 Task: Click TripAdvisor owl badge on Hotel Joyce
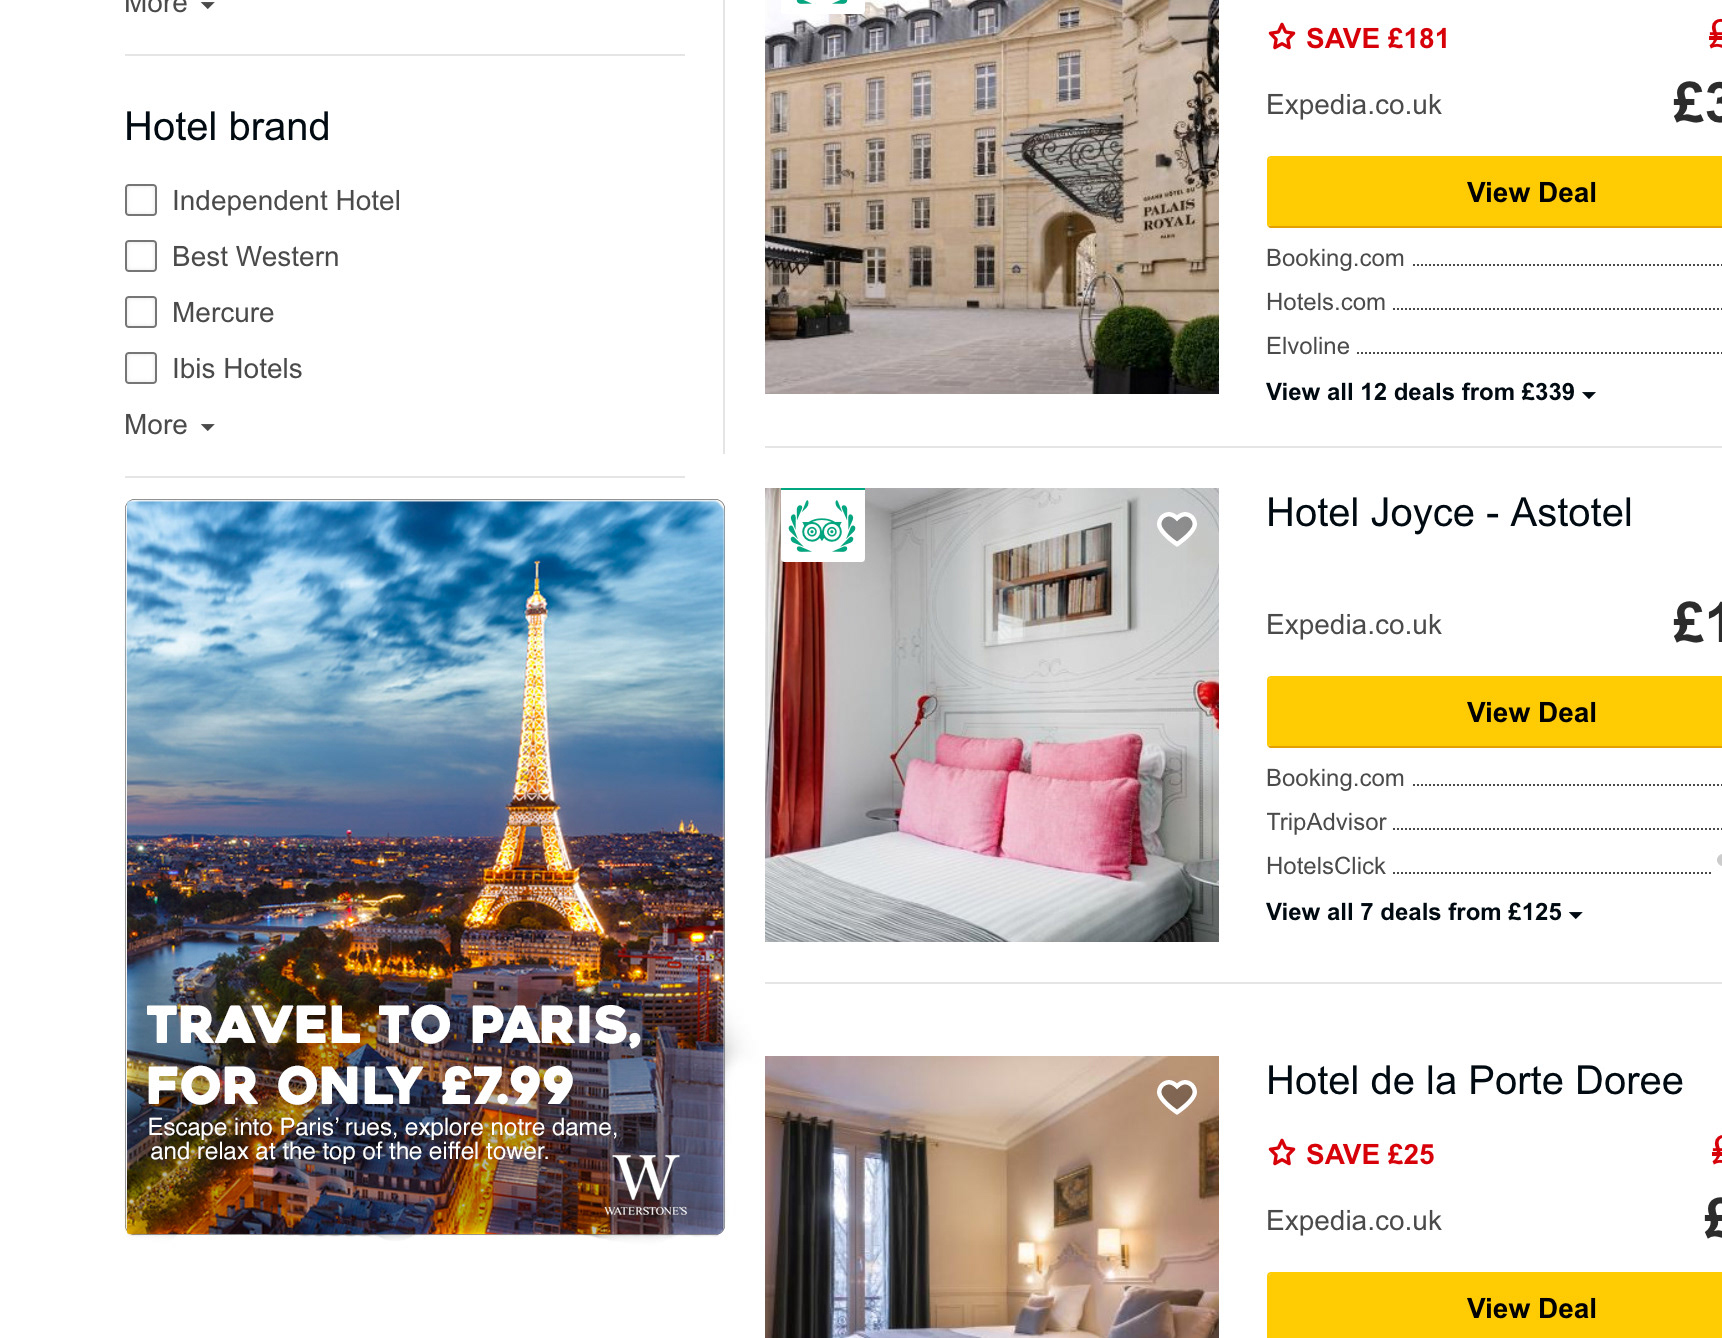[x=822, y=526]
